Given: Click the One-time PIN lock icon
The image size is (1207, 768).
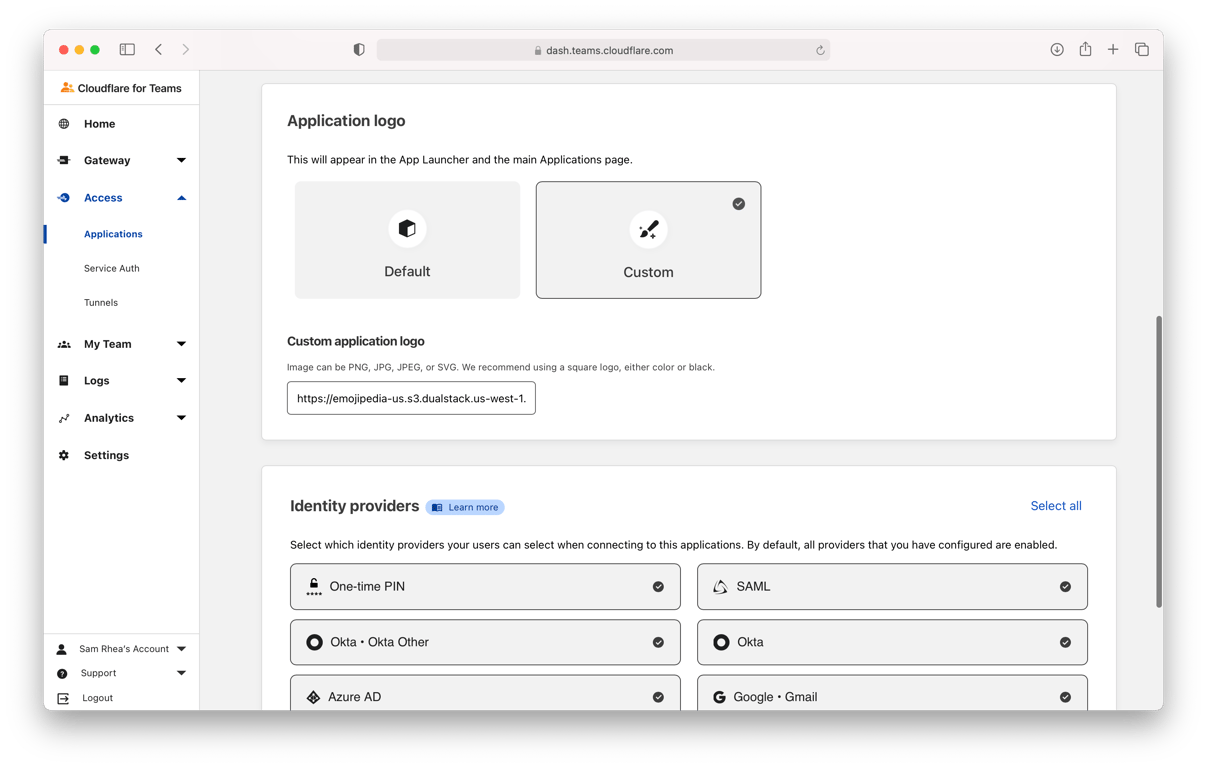Looking at the screenshot, I should tap(314, 587).
